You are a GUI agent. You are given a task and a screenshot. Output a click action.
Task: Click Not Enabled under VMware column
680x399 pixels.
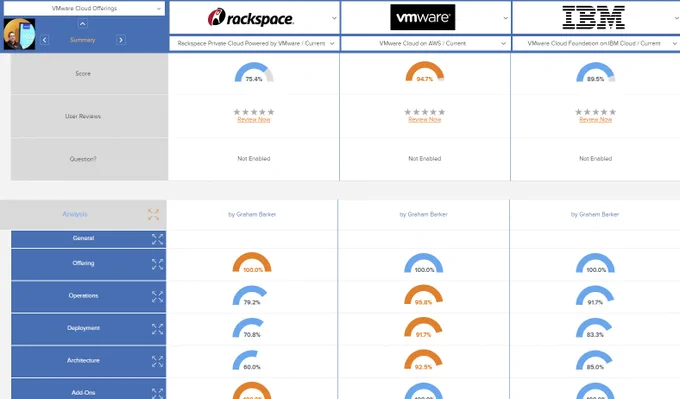425,159
